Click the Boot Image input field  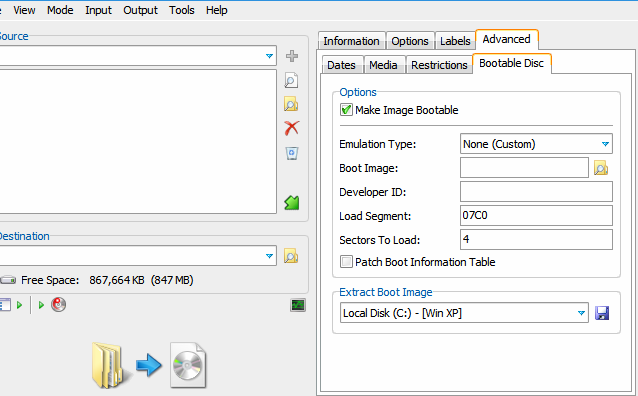[524, 168]
